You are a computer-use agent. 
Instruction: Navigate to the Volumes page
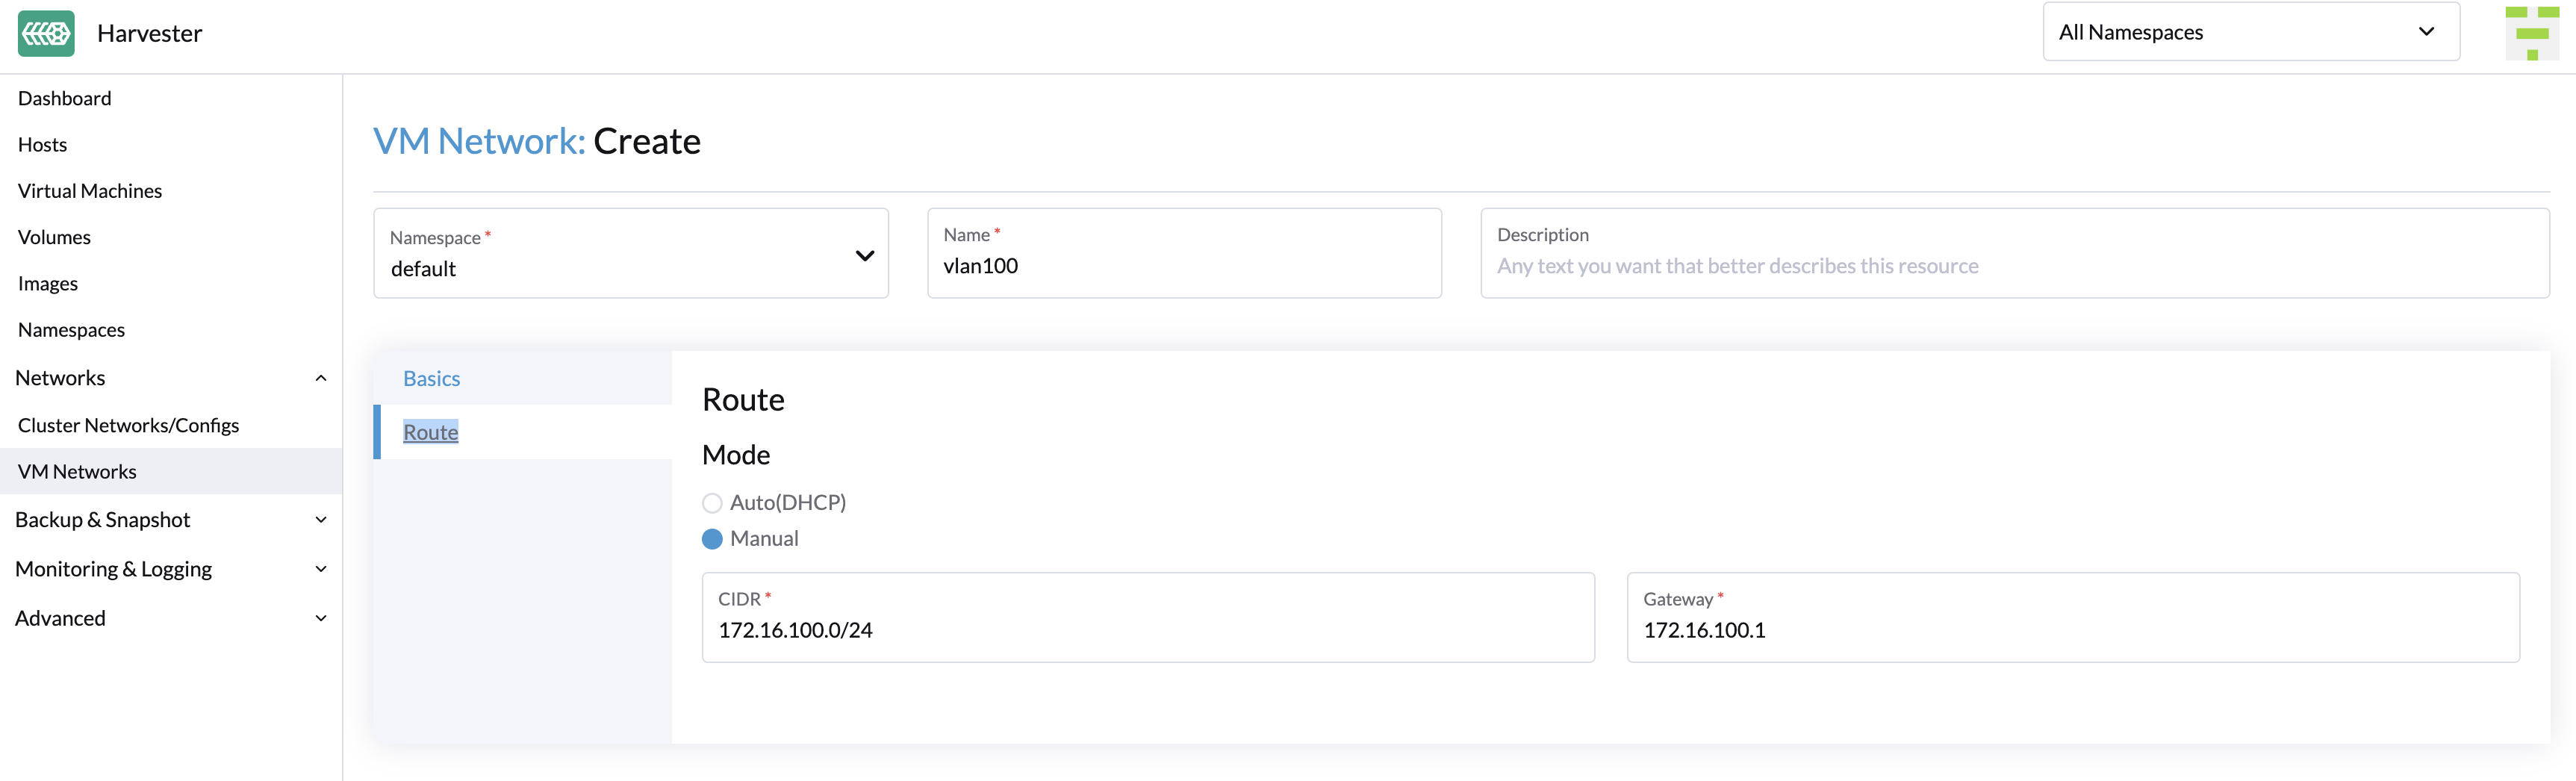coord(54,237)
